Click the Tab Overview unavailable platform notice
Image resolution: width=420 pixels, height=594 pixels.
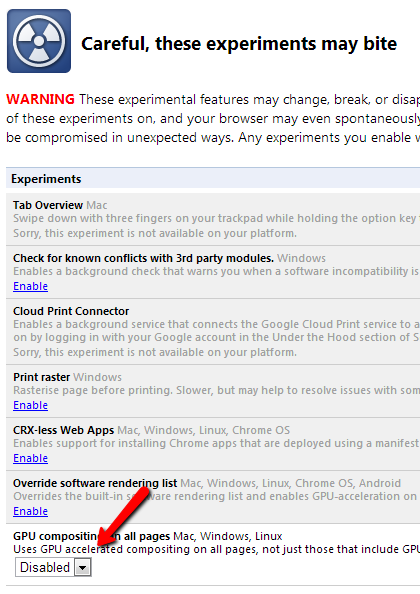pos(155,233)
